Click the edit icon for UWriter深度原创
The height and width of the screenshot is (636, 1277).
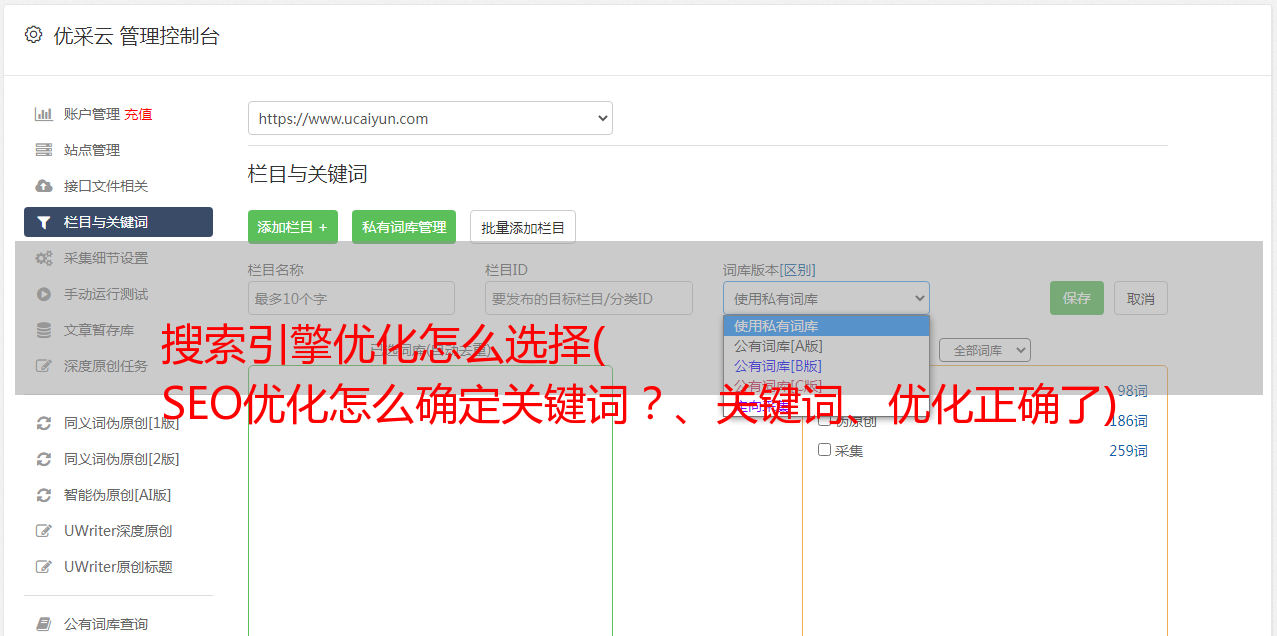coord(44,531)
